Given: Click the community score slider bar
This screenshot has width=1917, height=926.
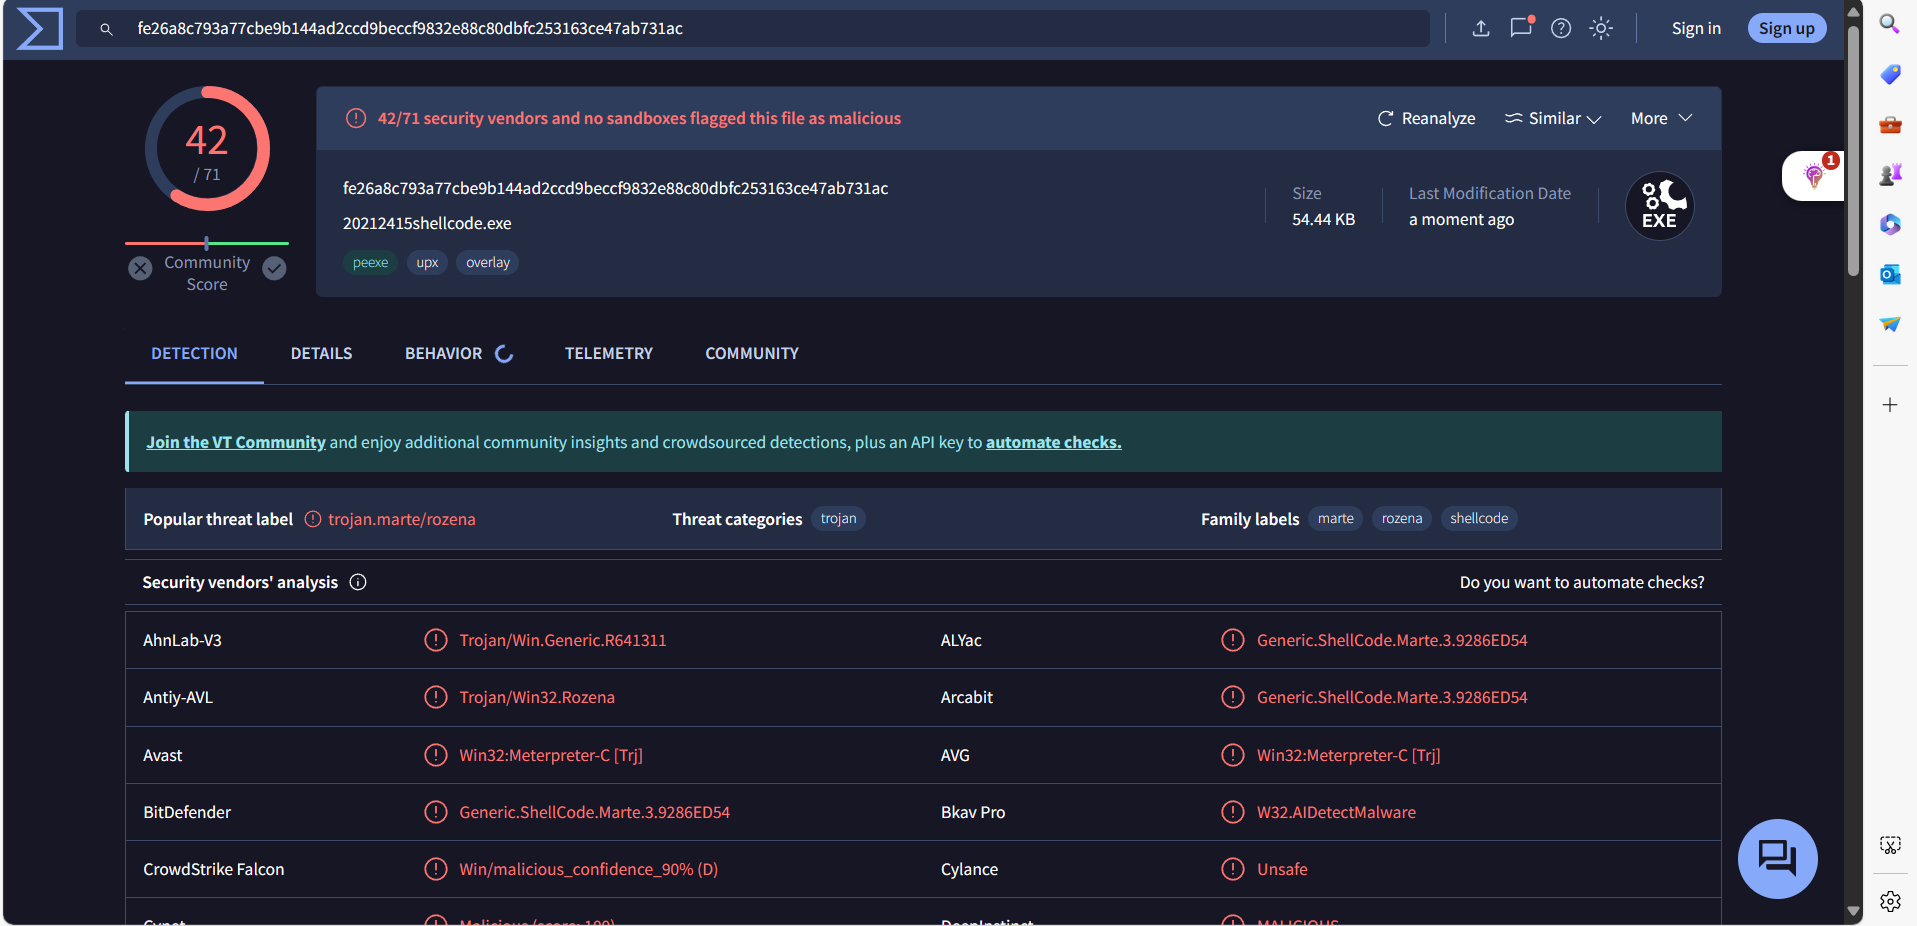Looking at the screenshot, I should (x=207, y=243).
